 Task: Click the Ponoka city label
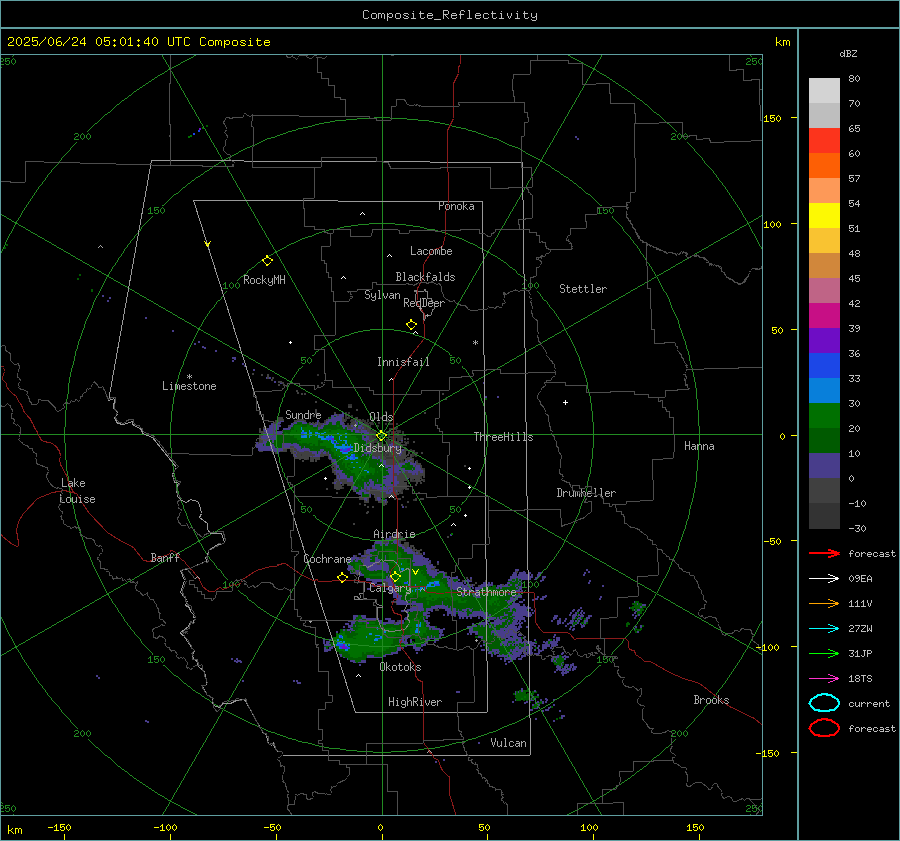[456, 206]
